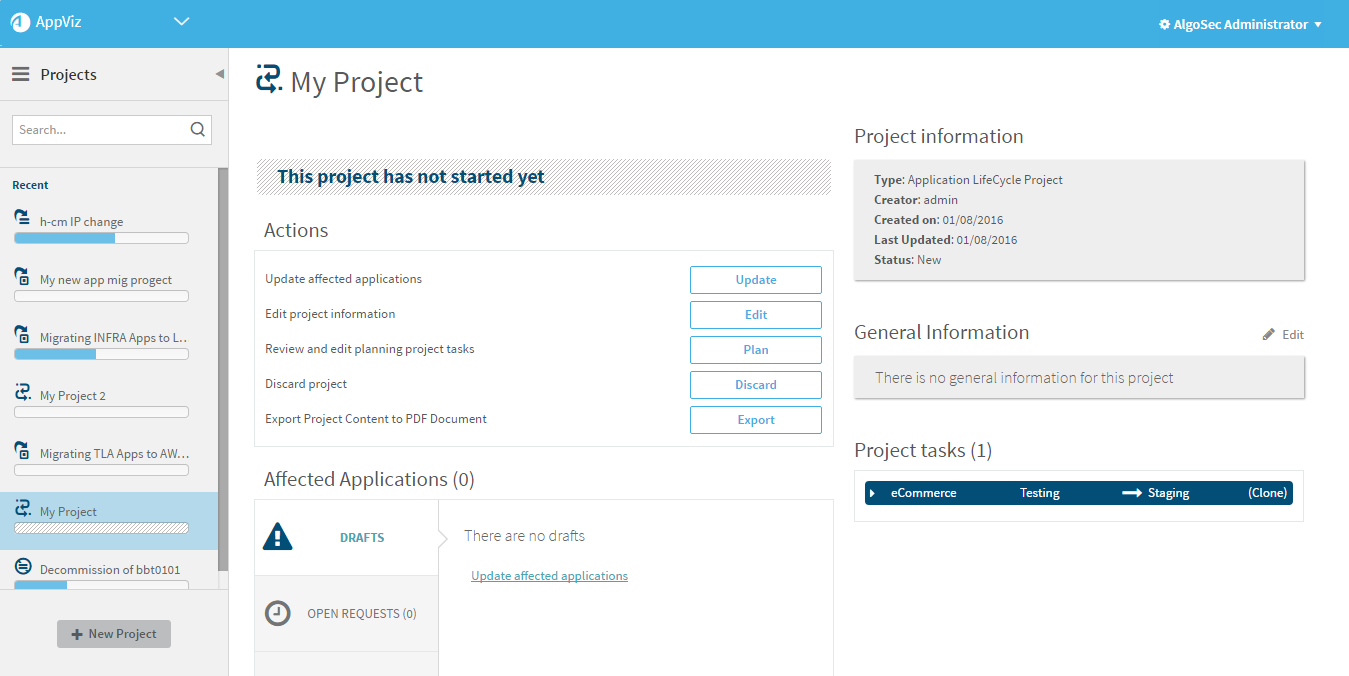Click the pencil icon beside General Information
The image size is (1349, 676).
coord(1269,334)
